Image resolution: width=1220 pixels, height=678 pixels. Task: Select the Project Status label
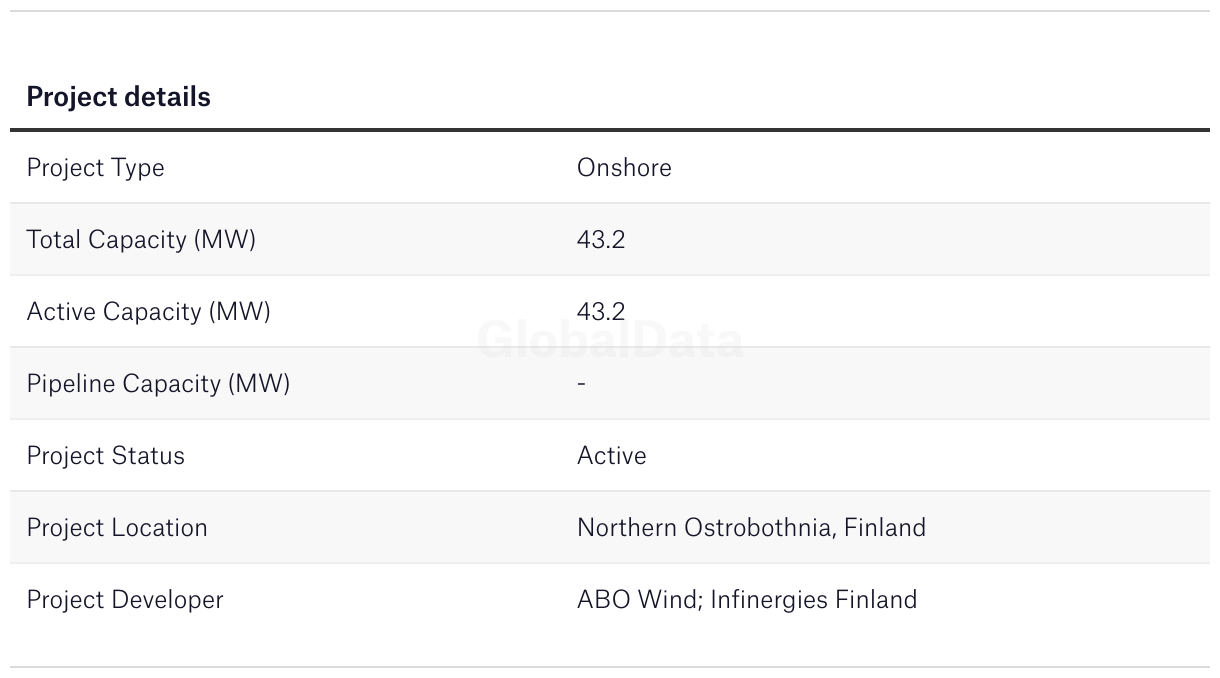(106, 456)
